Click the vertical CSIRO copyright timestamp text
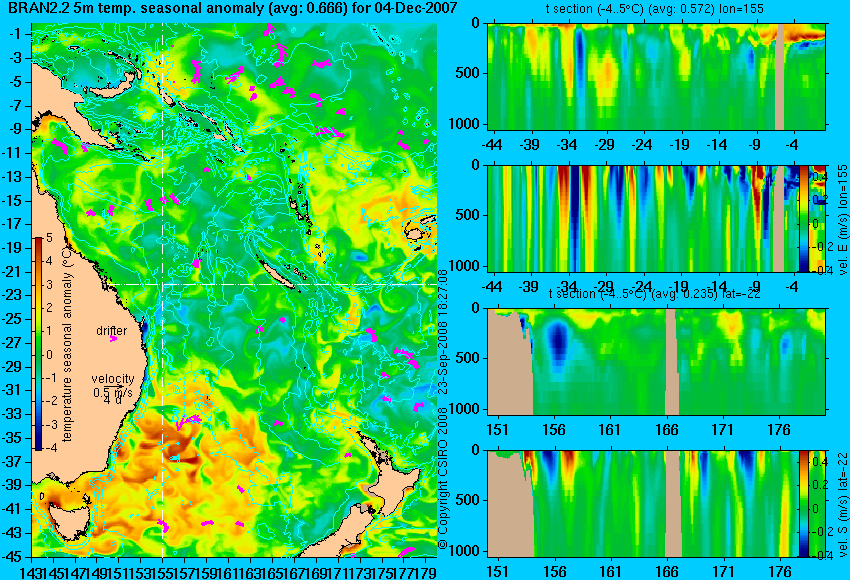The image size is (850, 580). click(442, 409)
